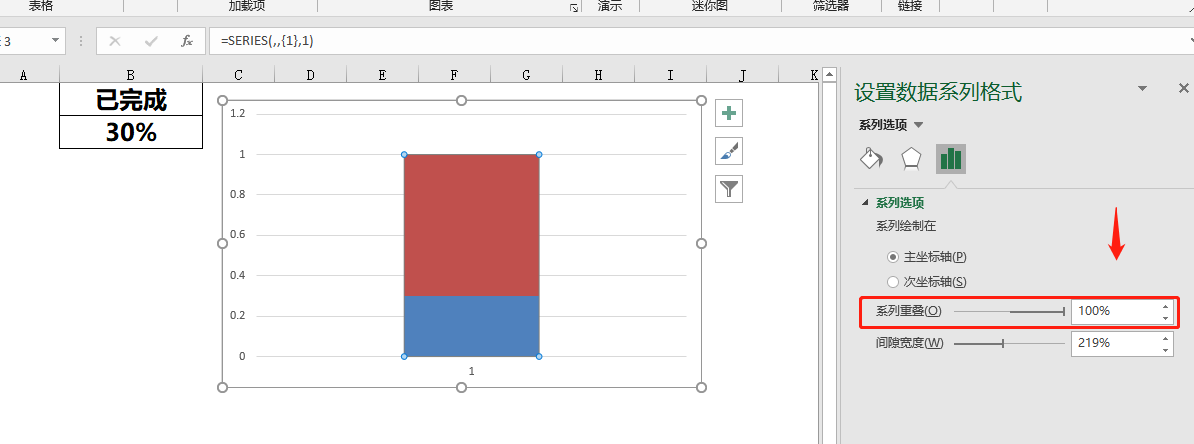Select column J header
The width and height of the screenshot is (1194, 444).
pos(742,75)
